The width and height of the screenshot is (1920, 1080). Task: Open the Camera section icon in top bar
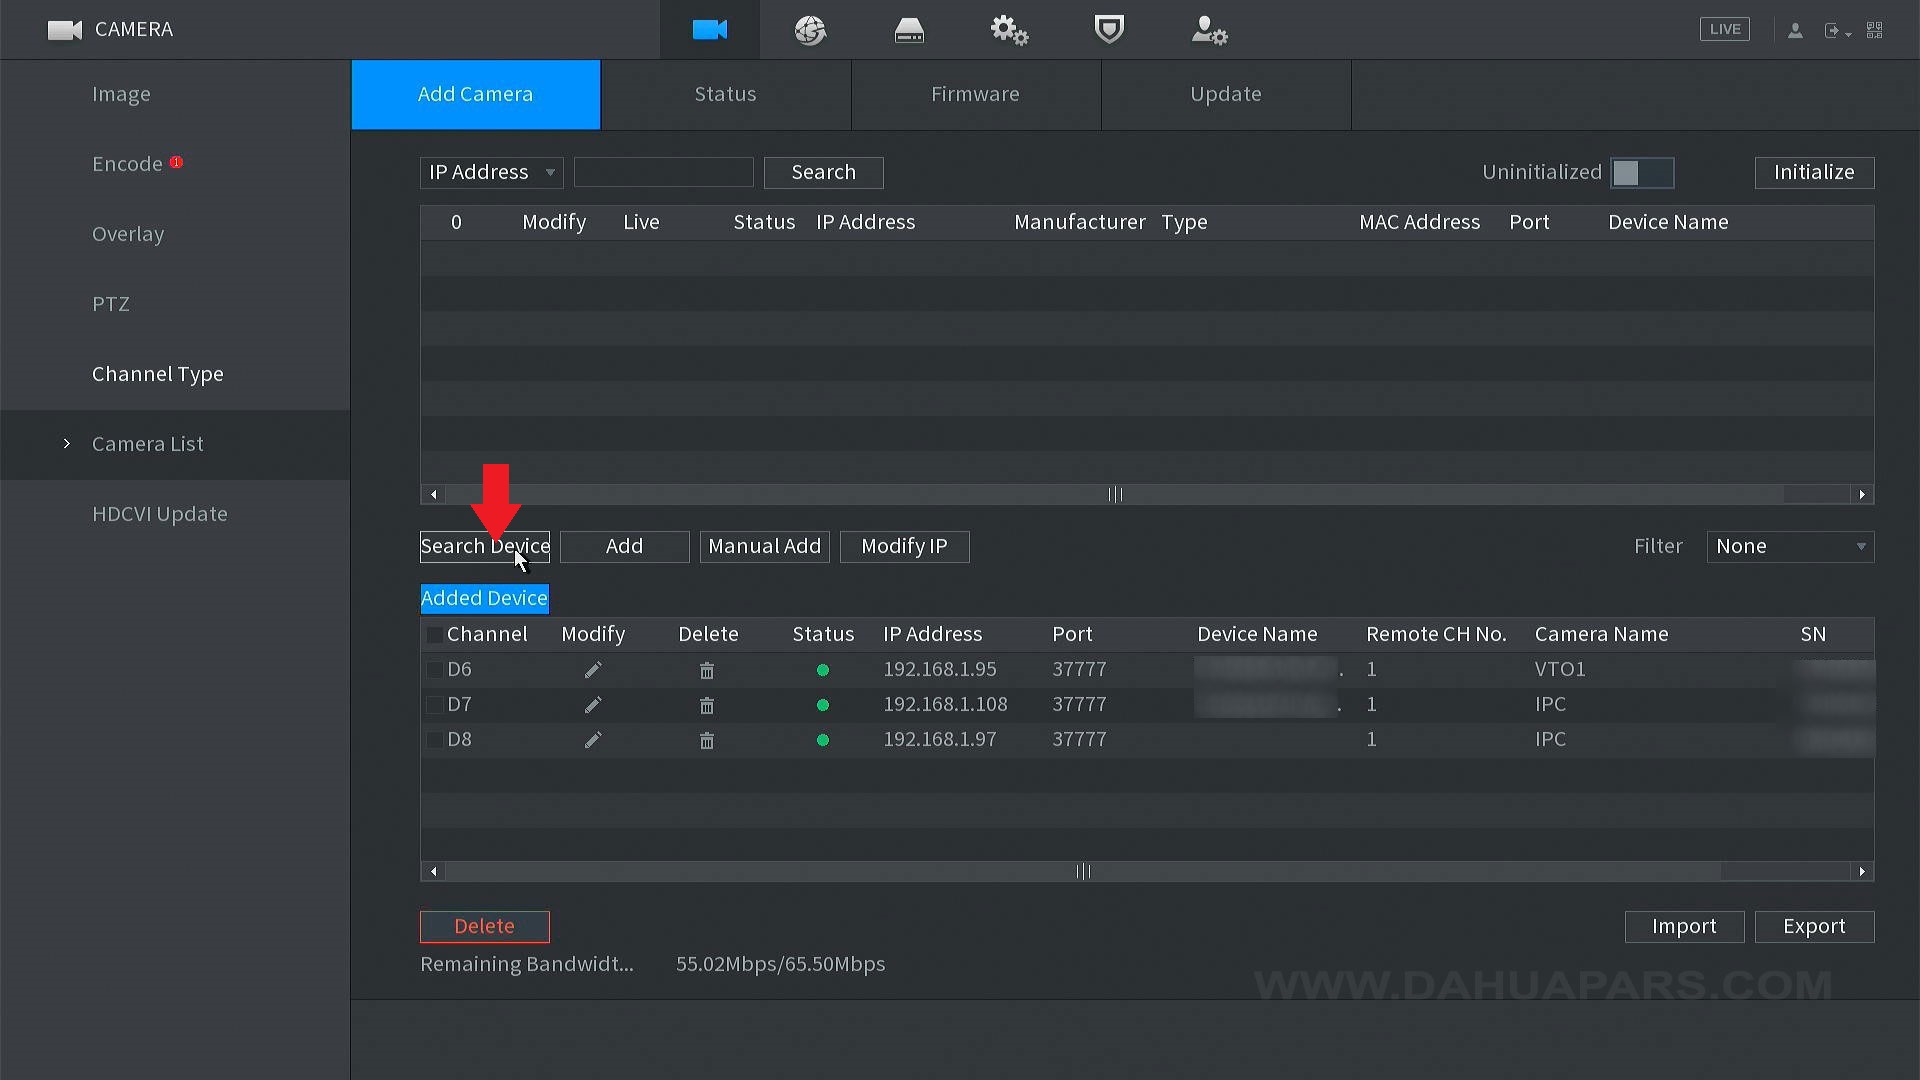[x=709, y=30]
